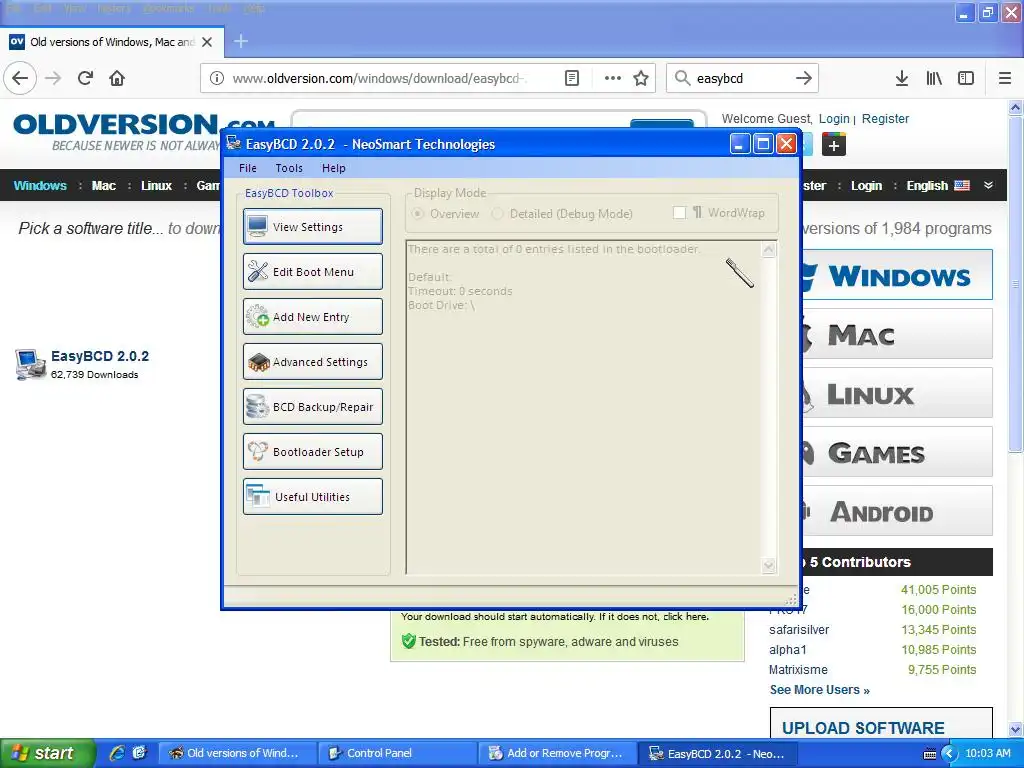Screen dimensions: 1024x768
Task: Open page actions three-dot menu
Action: click(x=613, y=78)
